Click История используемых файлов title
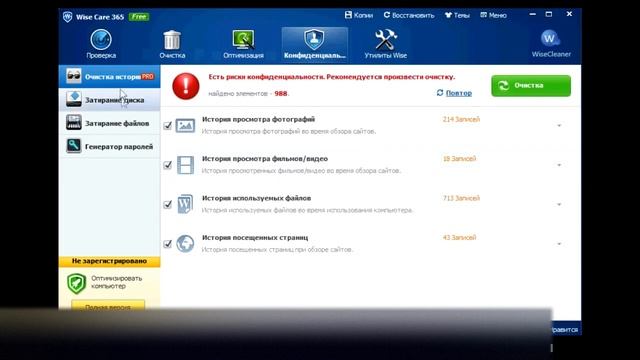This screenshot has width=640, height=360. (256, 198)
